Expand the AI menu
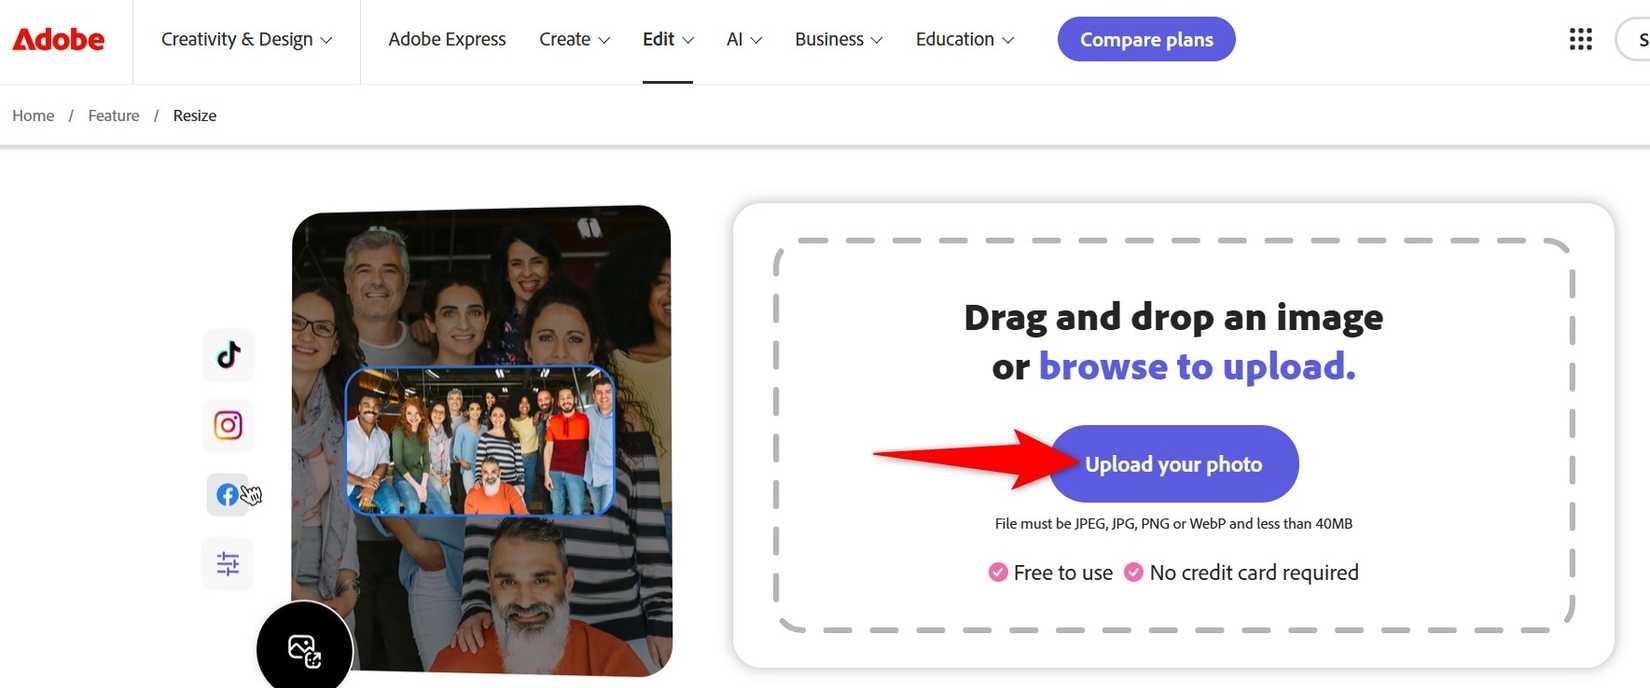1650x688 pixels. click(x=744, y=39)
